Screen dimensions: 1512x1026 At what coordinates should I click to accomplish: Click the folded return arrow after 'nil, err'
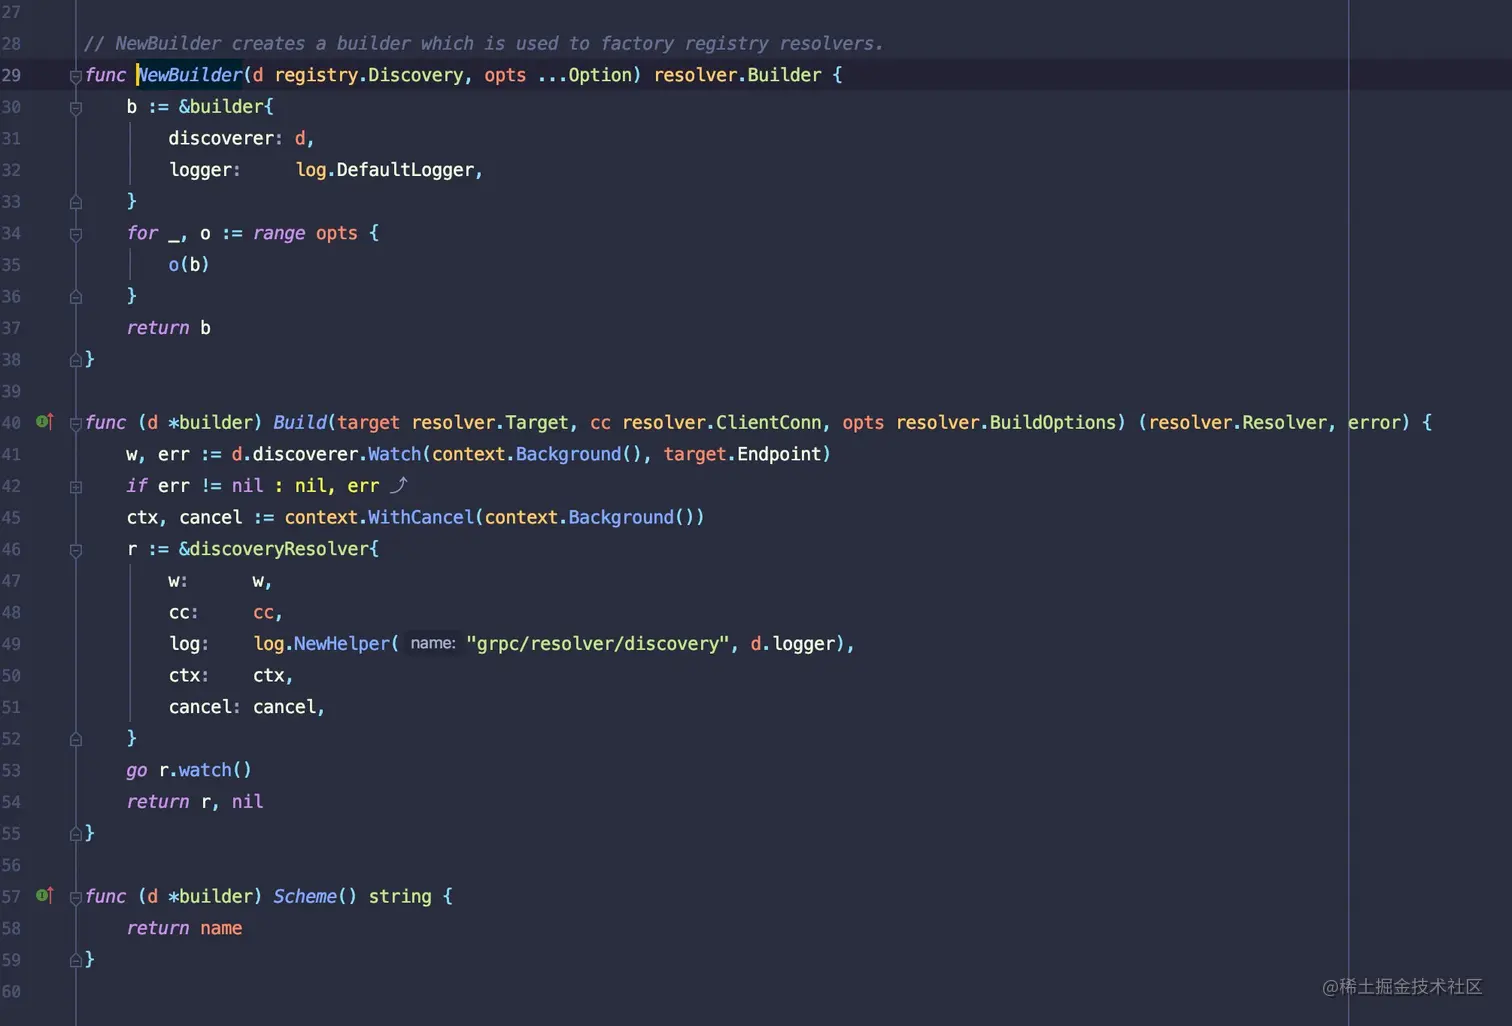[398, 485]
